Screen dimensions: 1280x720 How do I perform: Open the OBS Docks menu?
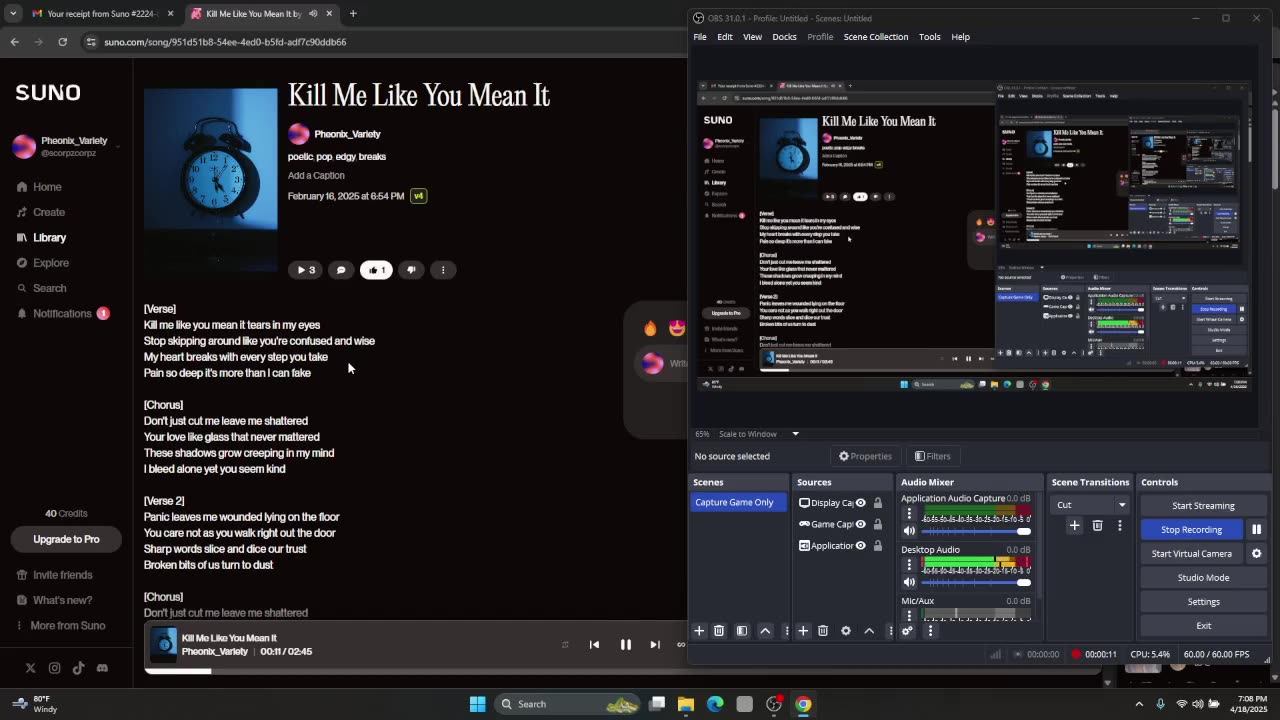pos(784,37)
